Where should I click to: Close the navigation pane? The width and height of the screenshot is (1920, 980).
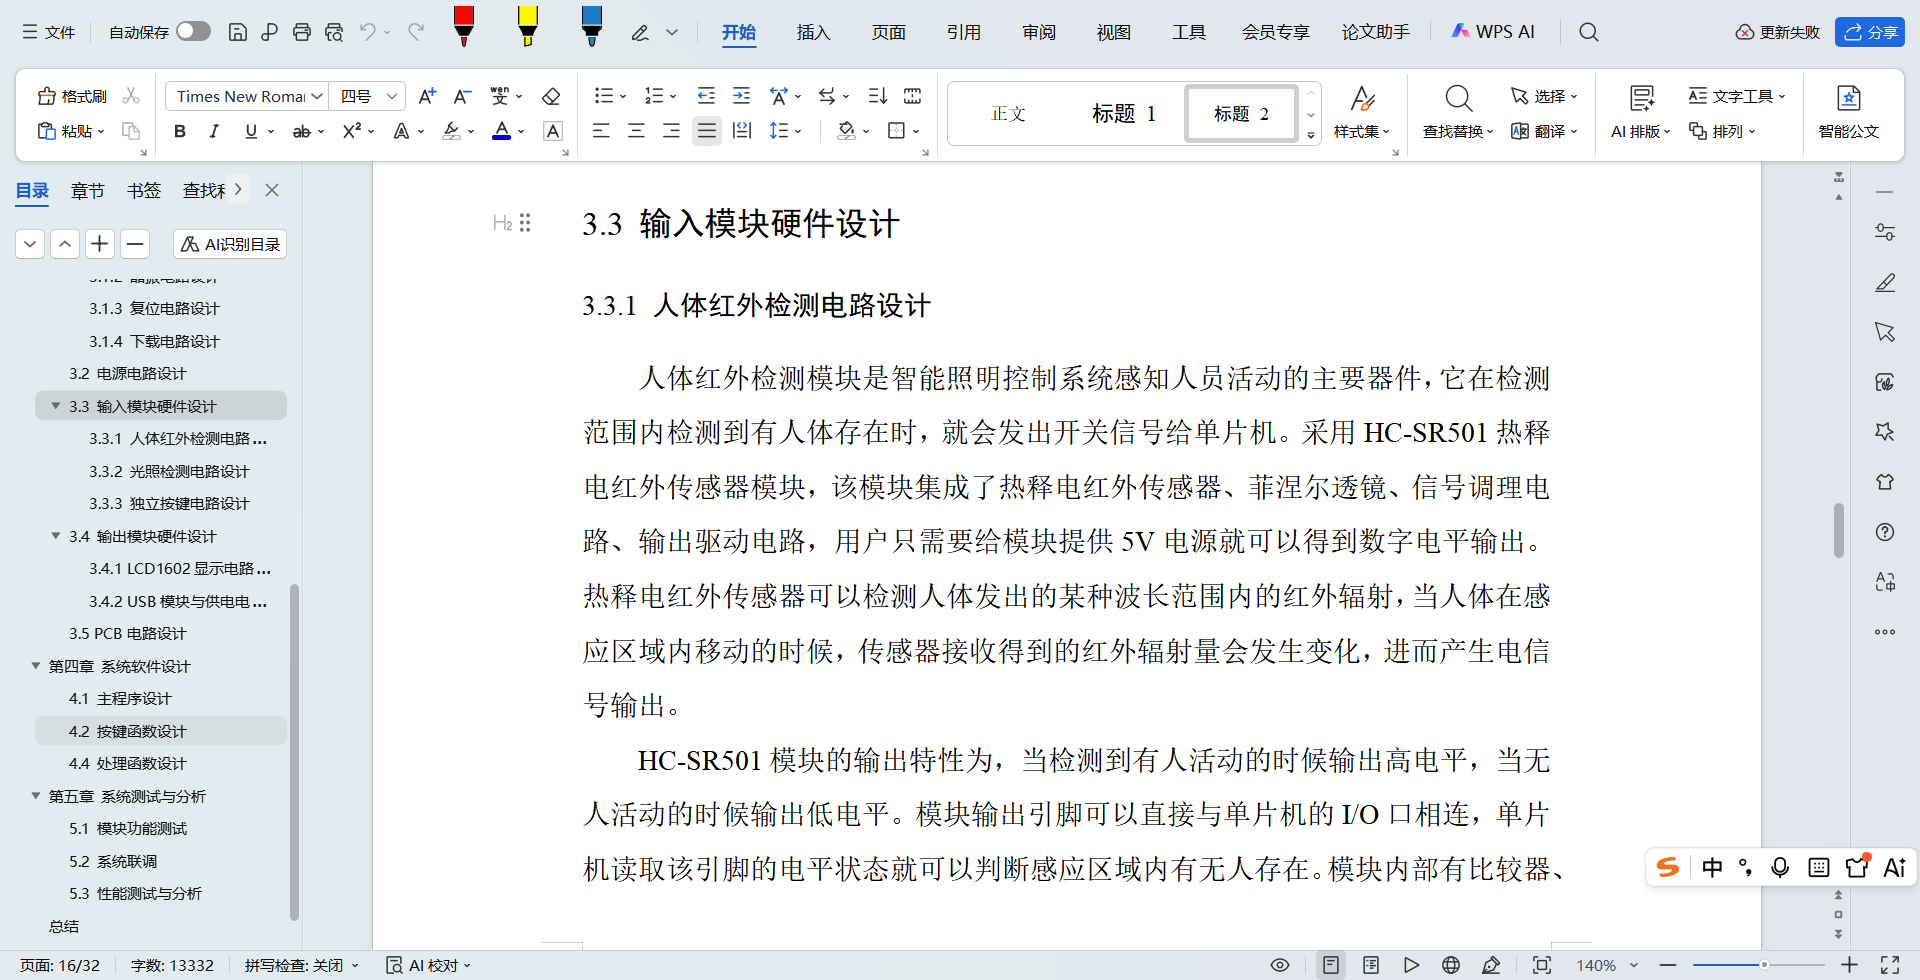(272, 190)
